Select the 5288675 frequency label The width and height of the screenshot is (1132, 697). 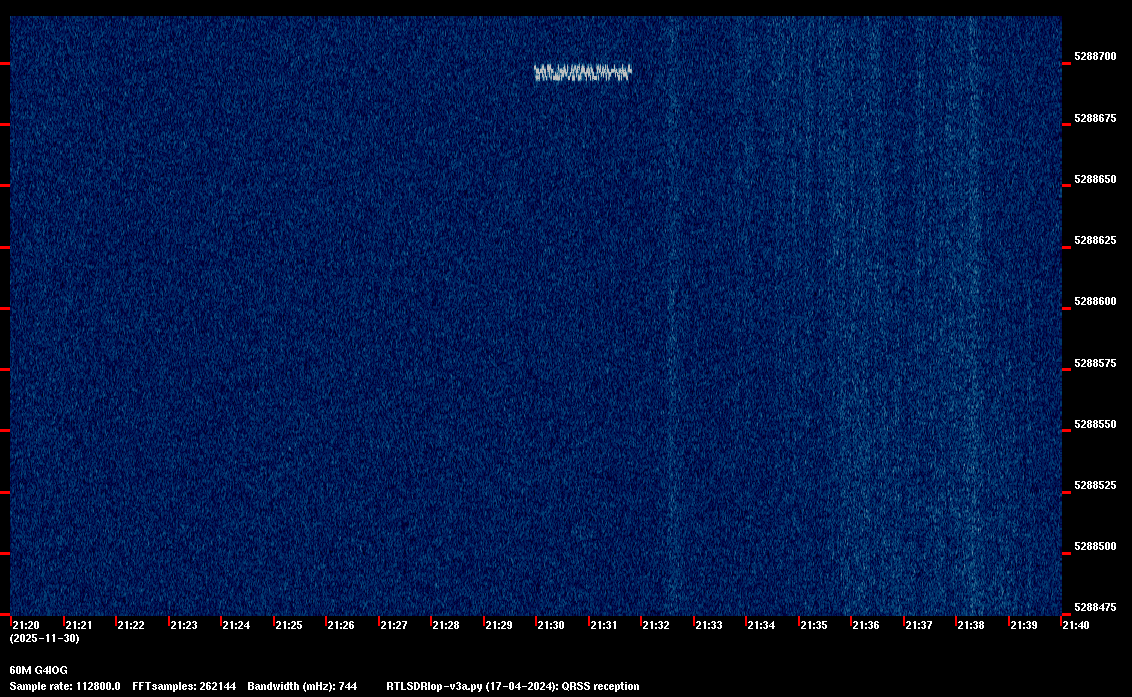pos(1095,118)
